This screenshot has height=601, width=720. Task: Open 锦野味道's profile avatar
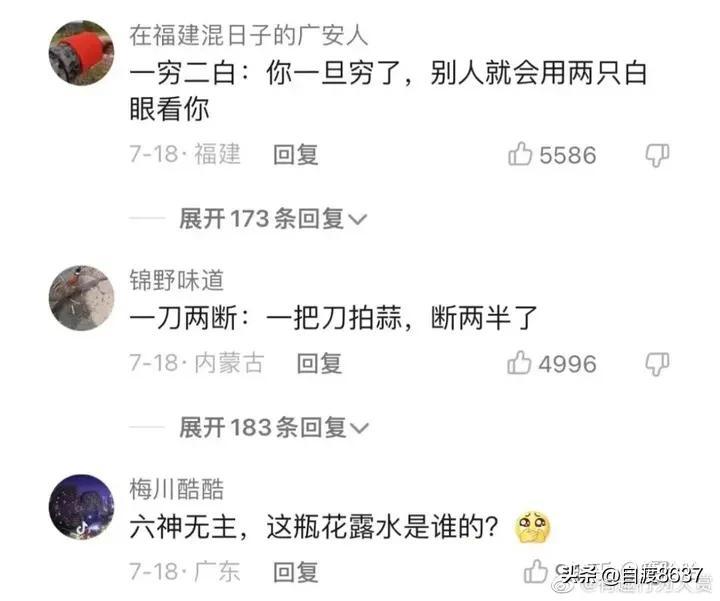[81, 298]
